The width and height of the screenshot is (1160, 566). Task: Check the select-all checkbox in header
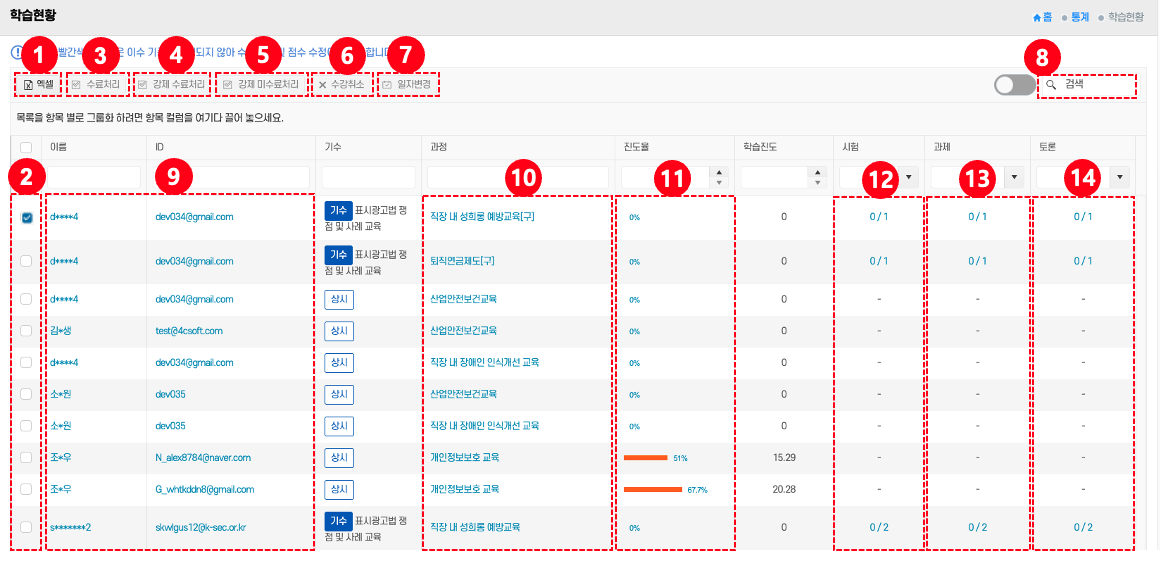click(x=26, y=147)
